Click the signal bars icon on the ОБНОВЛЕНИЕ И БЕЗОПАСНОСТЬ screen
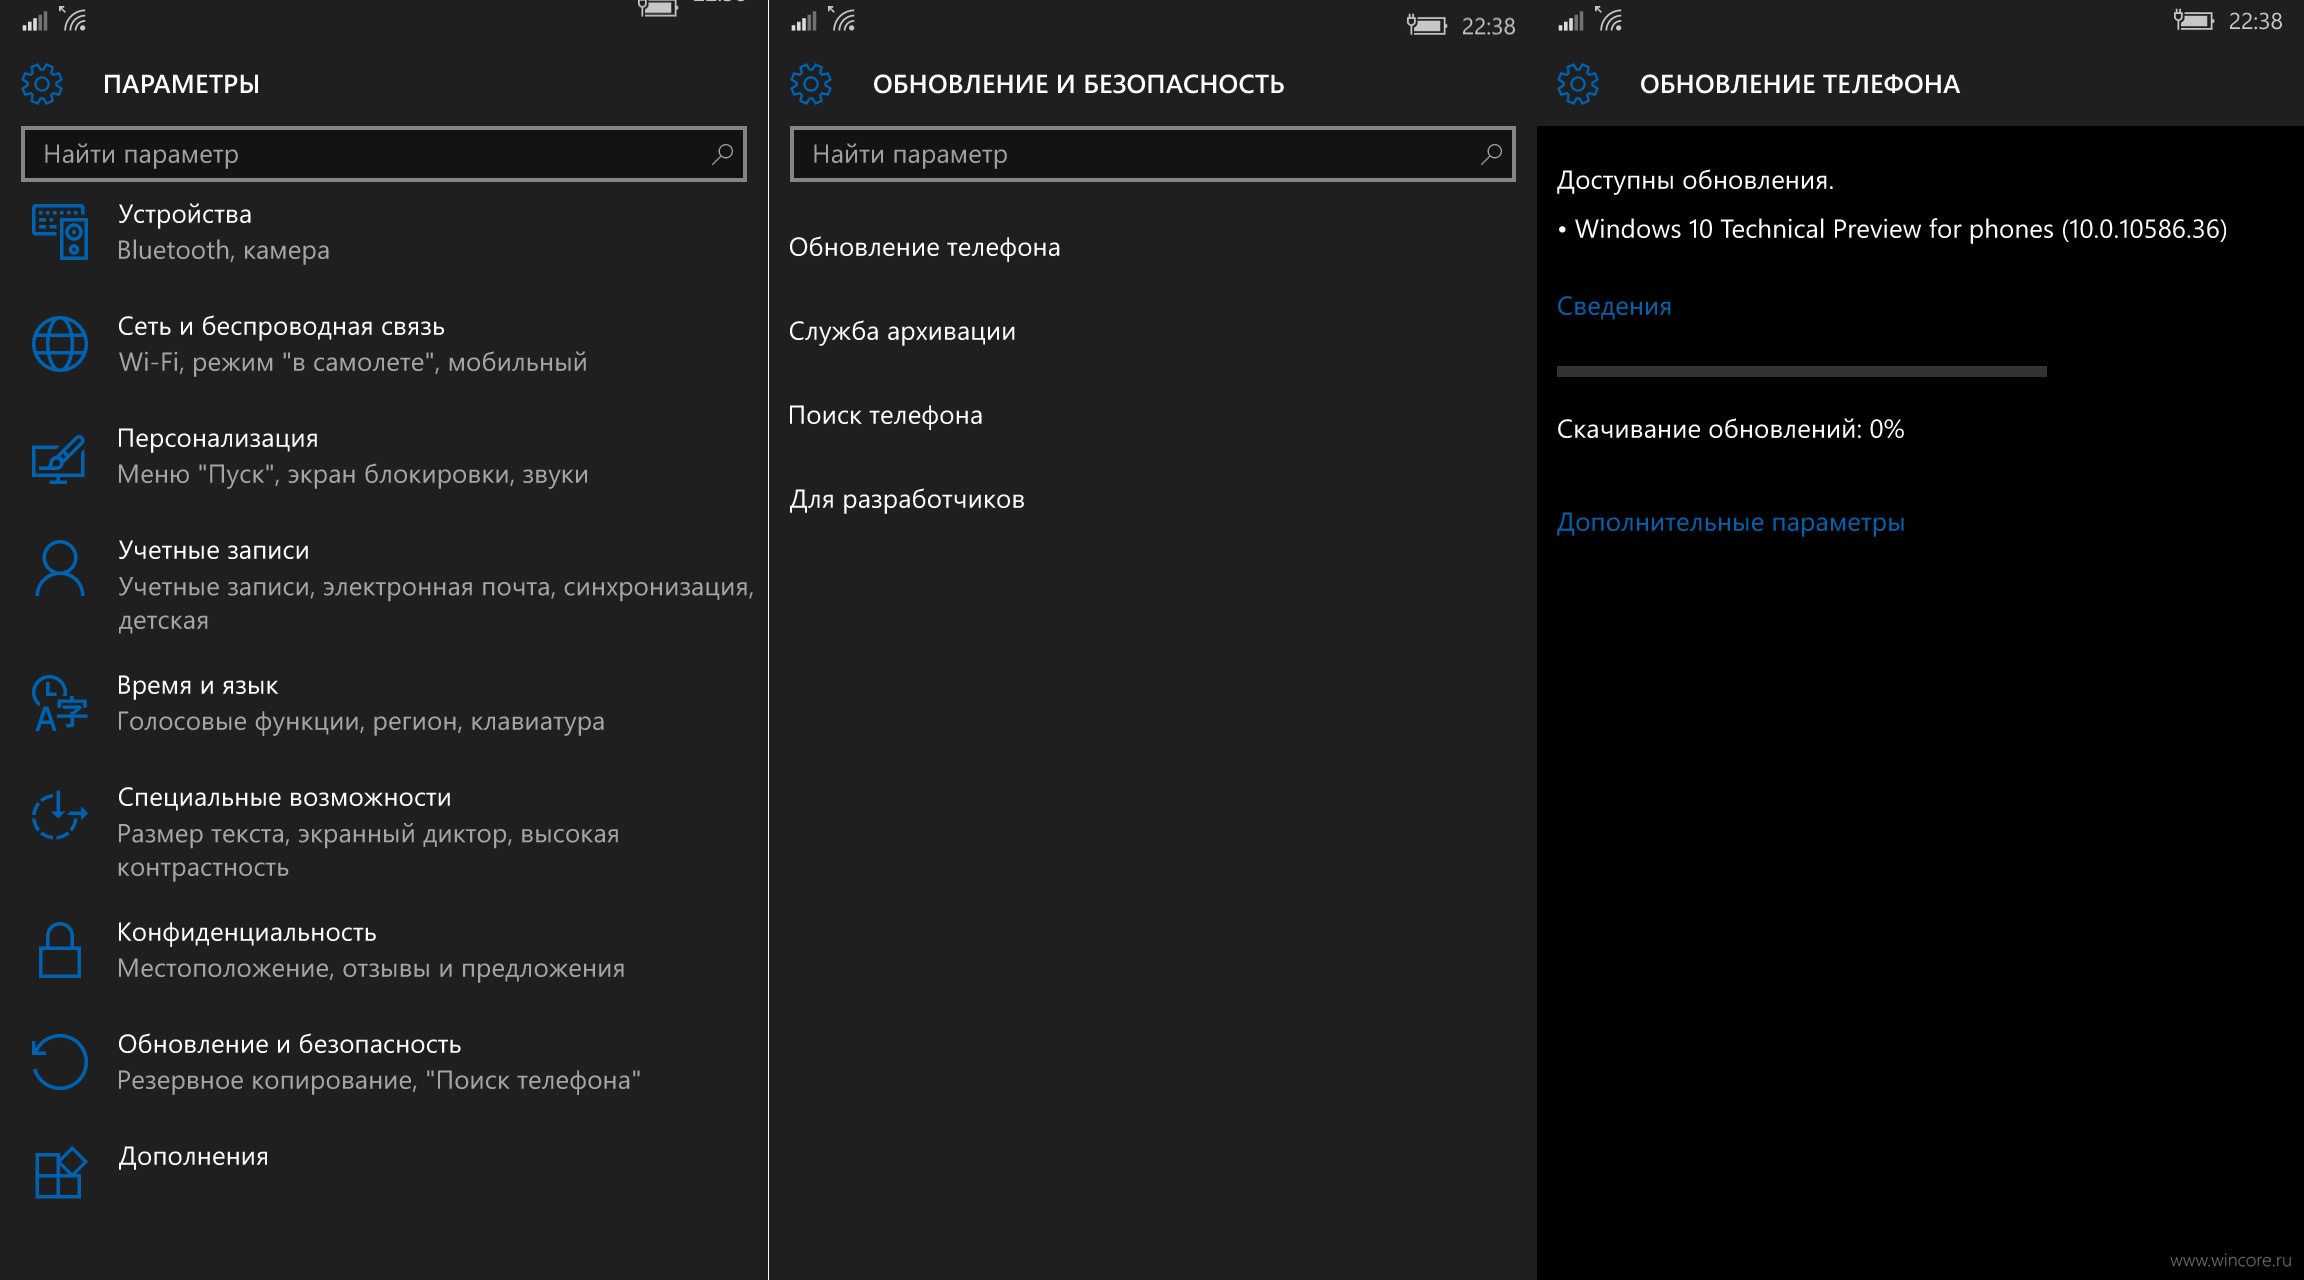The width and height of the screenshot is (2304, 1280). pyautogui.click(x=804, y=20)
